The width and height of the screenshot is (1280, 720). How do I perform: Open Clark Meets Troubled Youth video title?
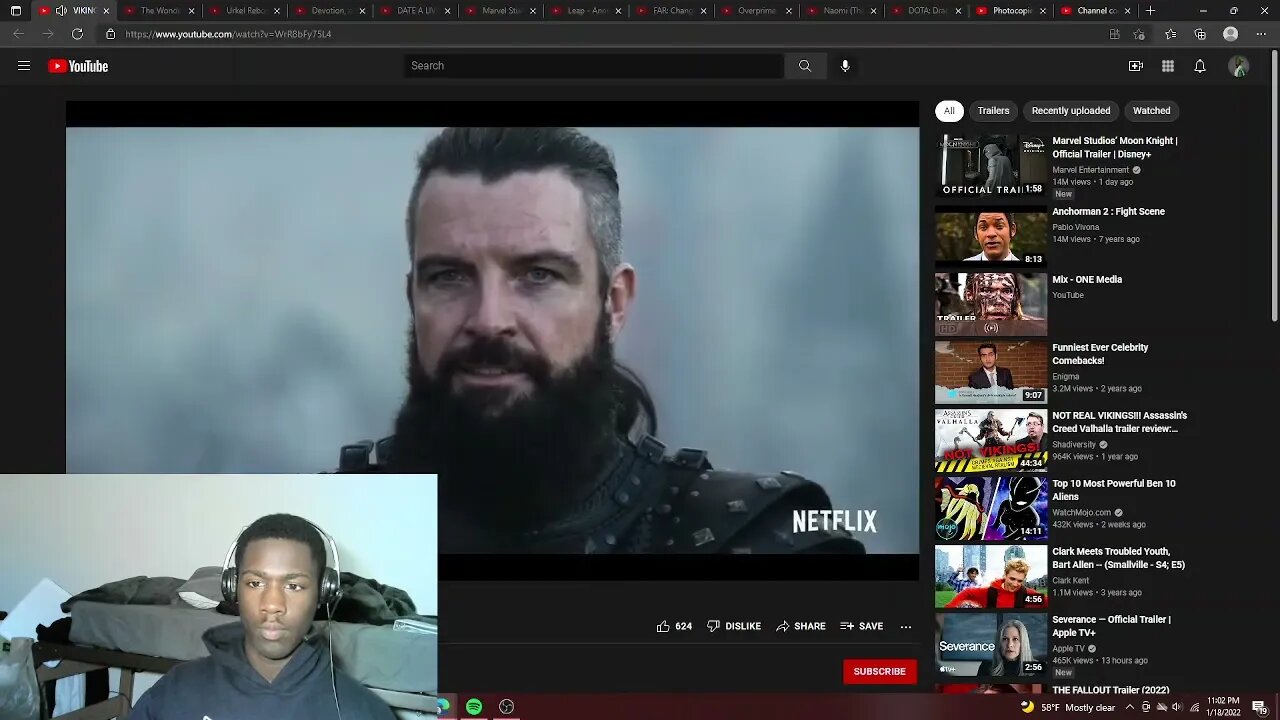pos(1118,558)
